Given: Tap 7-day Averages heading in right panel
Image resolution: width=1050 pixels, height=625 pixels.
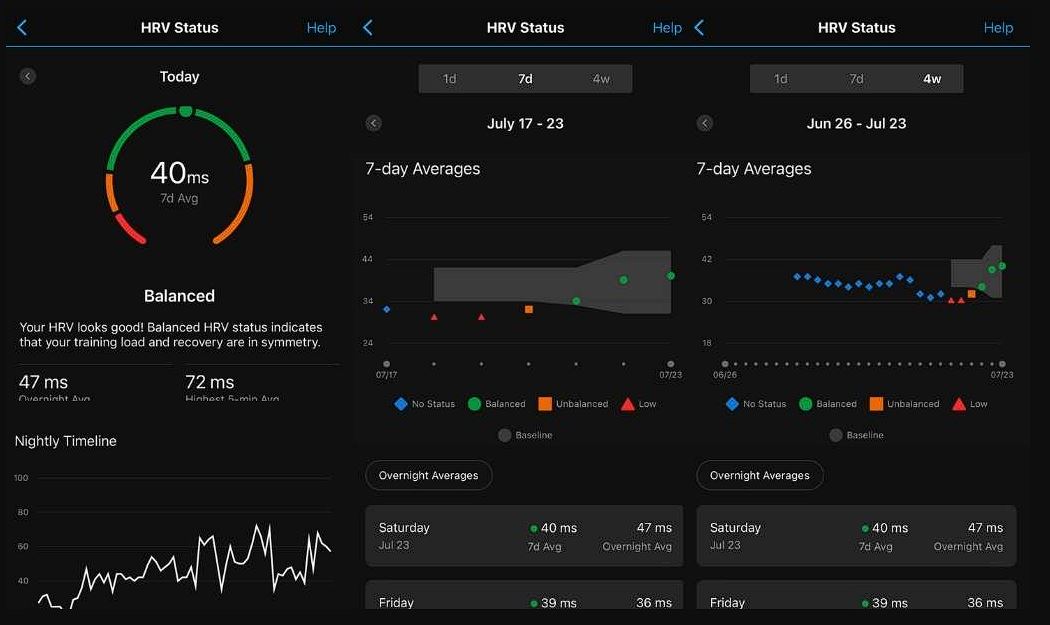Looking at the screenshot, I should 754,169.
